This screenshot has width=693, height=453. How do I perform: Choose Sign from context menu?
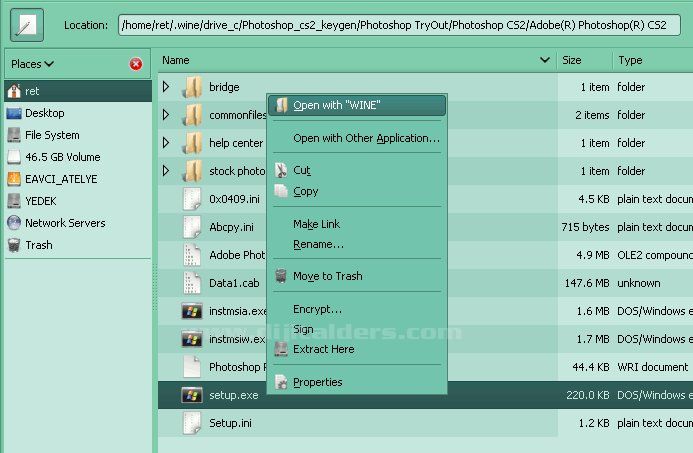[x=357, y=329]
